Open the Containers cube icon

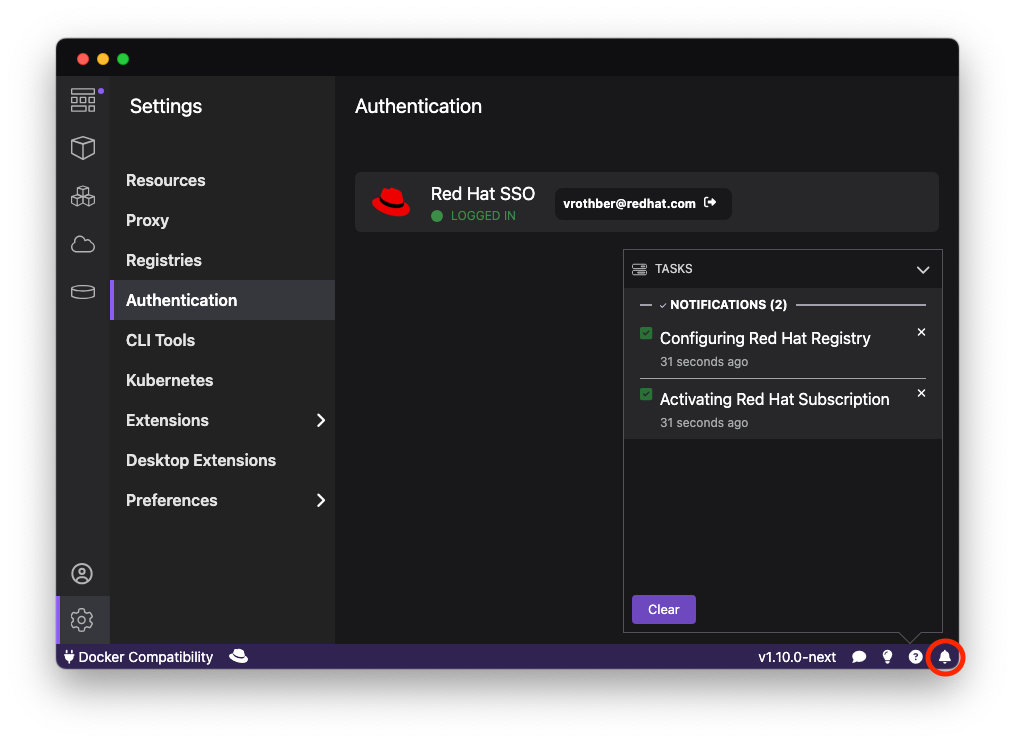[x=83, y=148]
